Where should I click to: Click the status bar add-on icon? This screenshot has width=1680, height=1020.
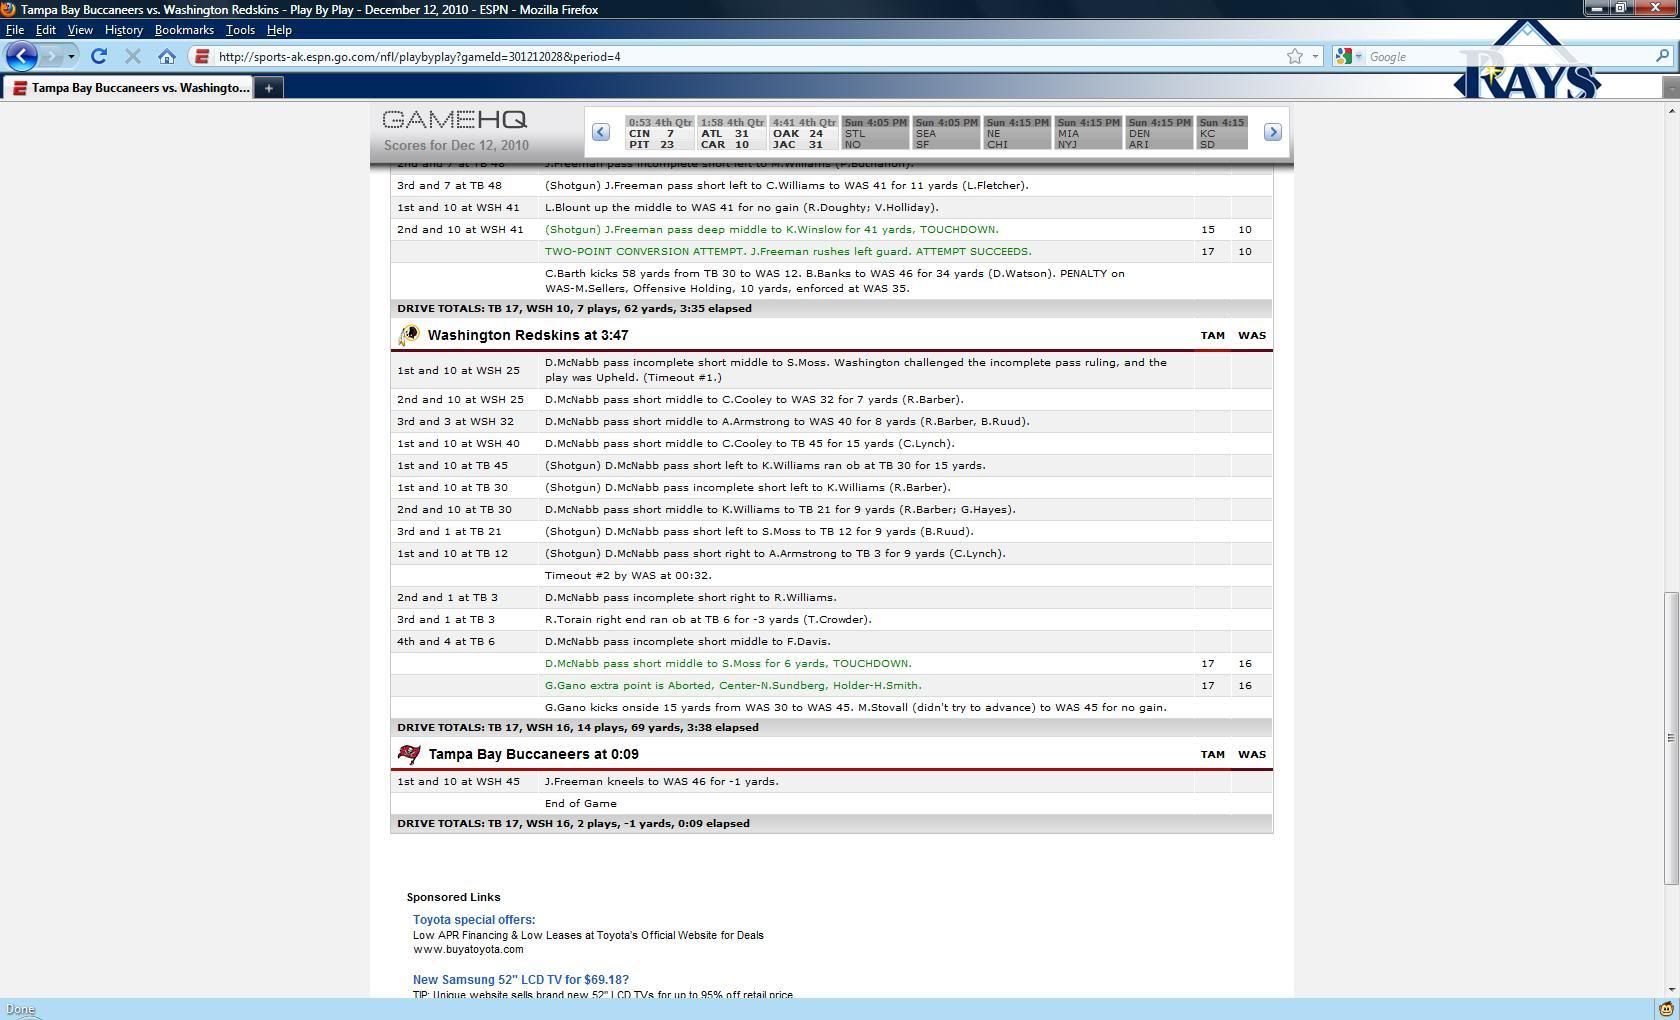point(1666,1009)
